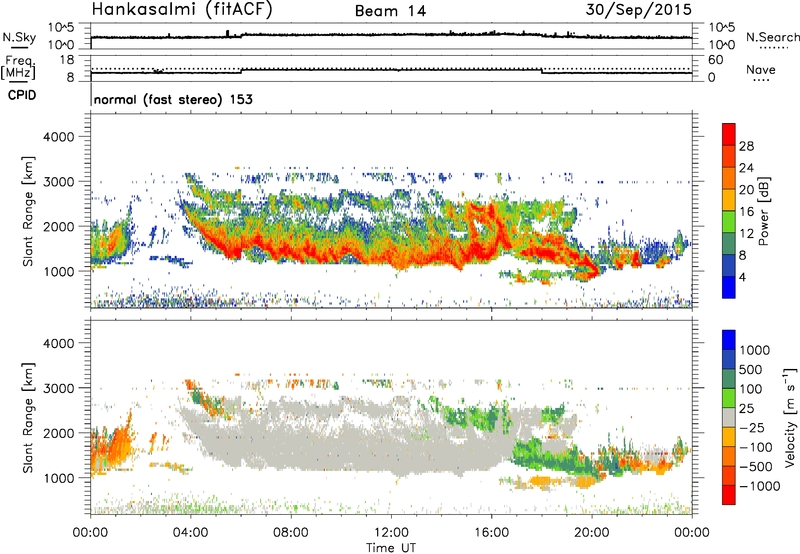800x554 pixels.
Task: Click the 3000 label on the velocity panel axis
Action: 59,388
